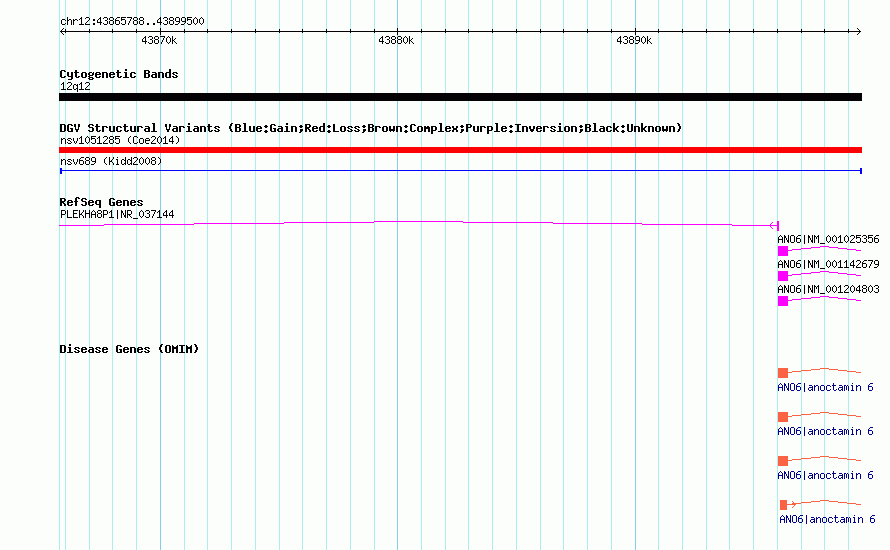Click the PLEKHA8P1|NR_037144 gene label

[117, 215]
